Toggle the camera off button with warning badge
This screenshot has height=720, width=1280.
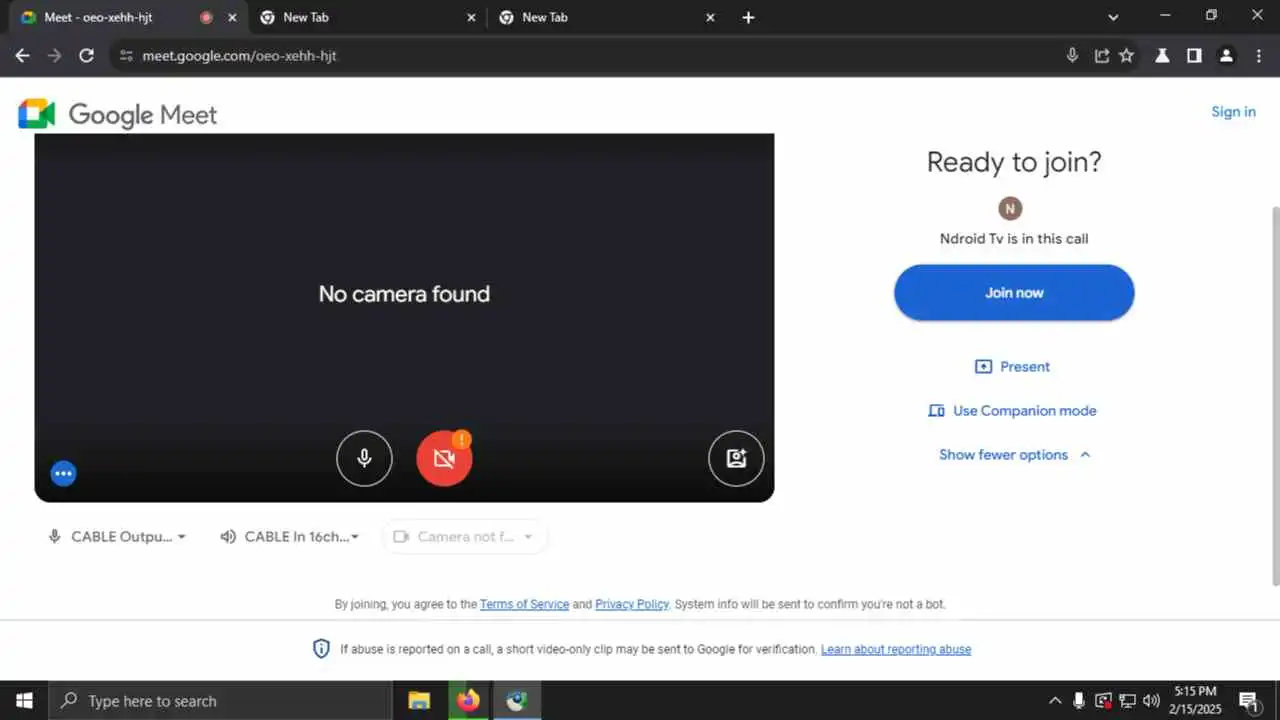click(x=444, y=458)
